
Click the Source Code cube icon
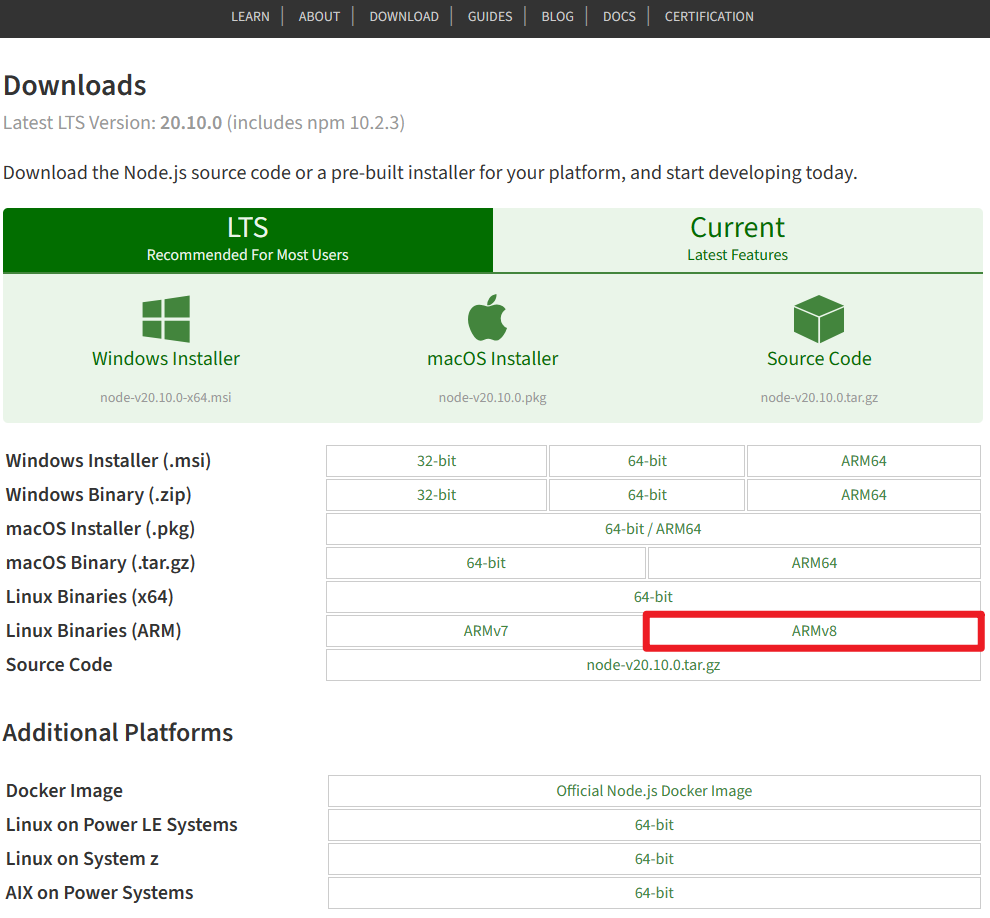coord(819,319)
